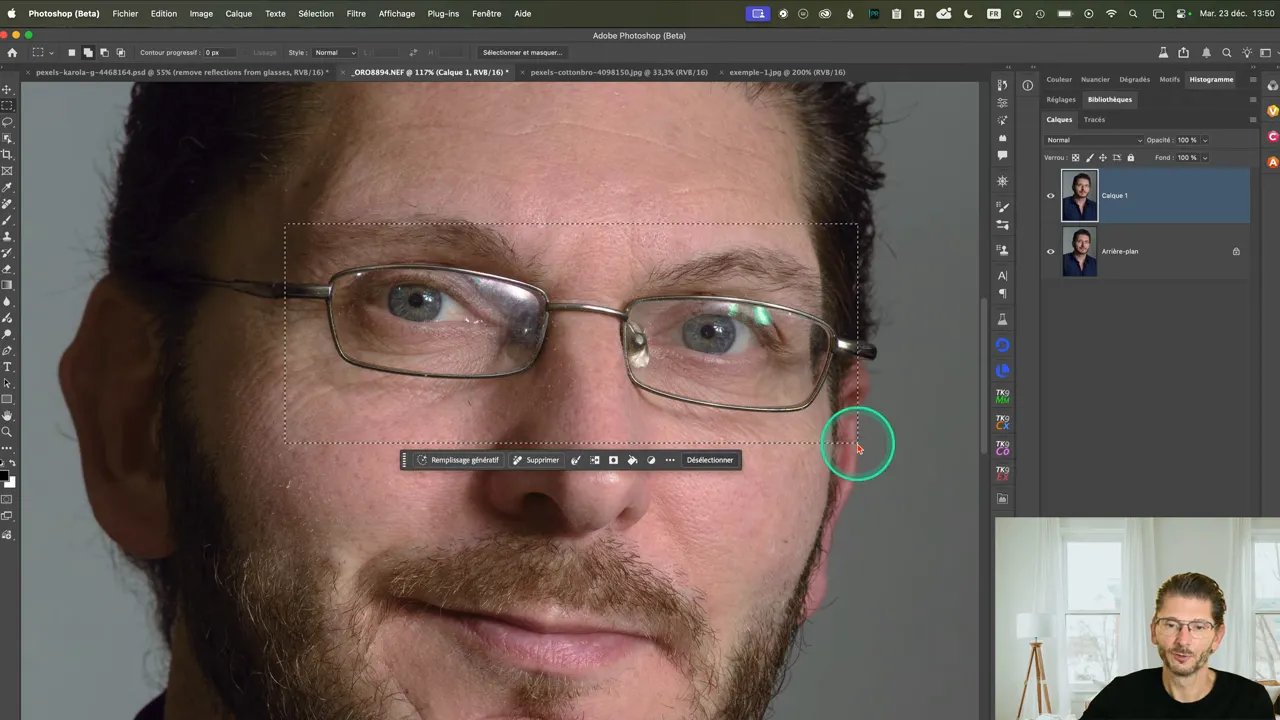Click the Remplissage génératif button
Viewport: 1280px width, 720px height.
[458, 460]
